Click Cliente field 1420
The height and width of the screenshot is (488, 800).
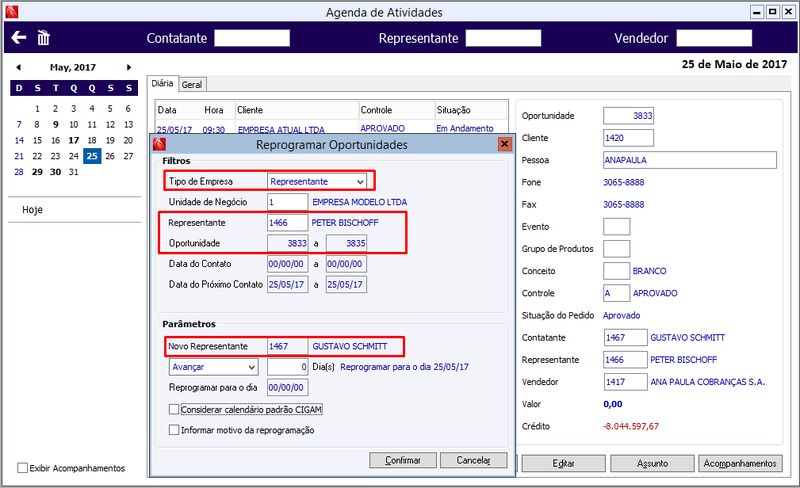628,138
